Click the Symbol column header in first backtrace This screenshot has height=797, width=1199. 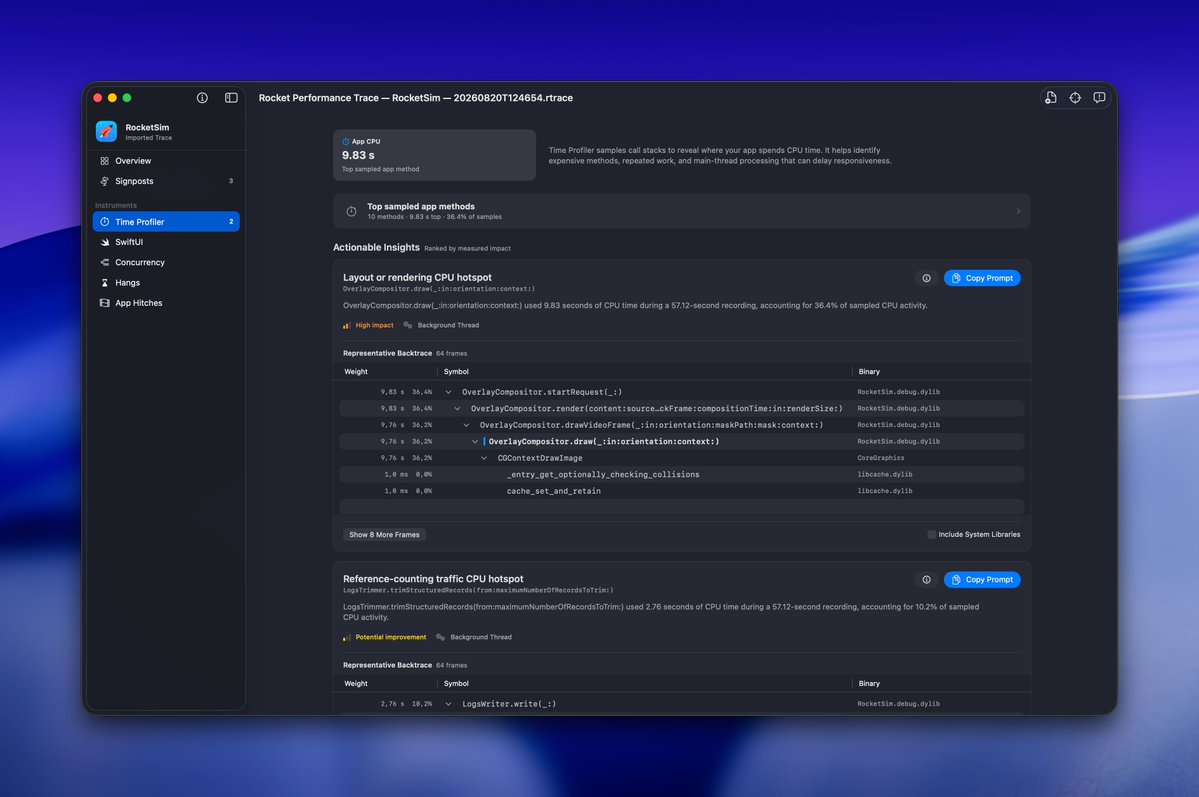coord(456,372)
